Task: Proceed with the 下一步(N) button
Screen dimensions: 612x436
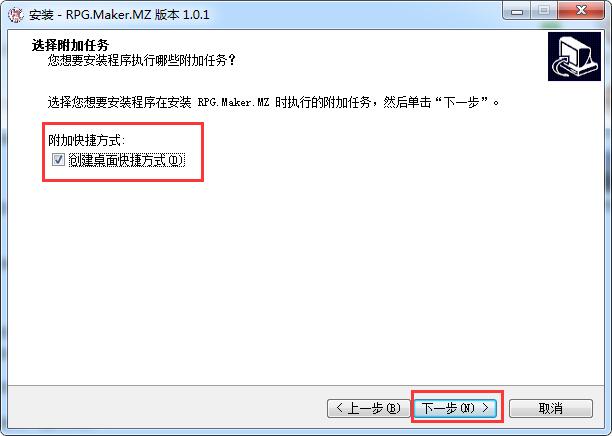Action: pos(455,408)
